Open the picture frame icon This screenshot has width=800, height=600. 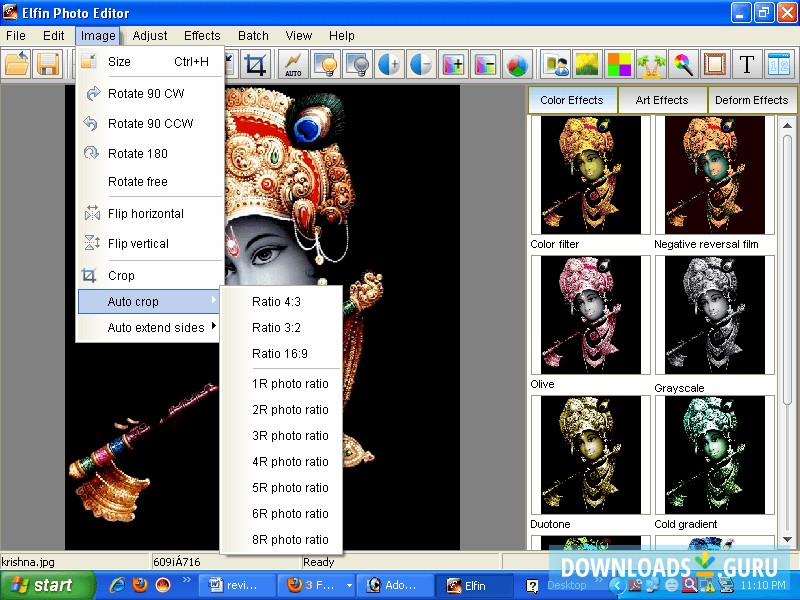pyautogui.click(x=716, y=64)
